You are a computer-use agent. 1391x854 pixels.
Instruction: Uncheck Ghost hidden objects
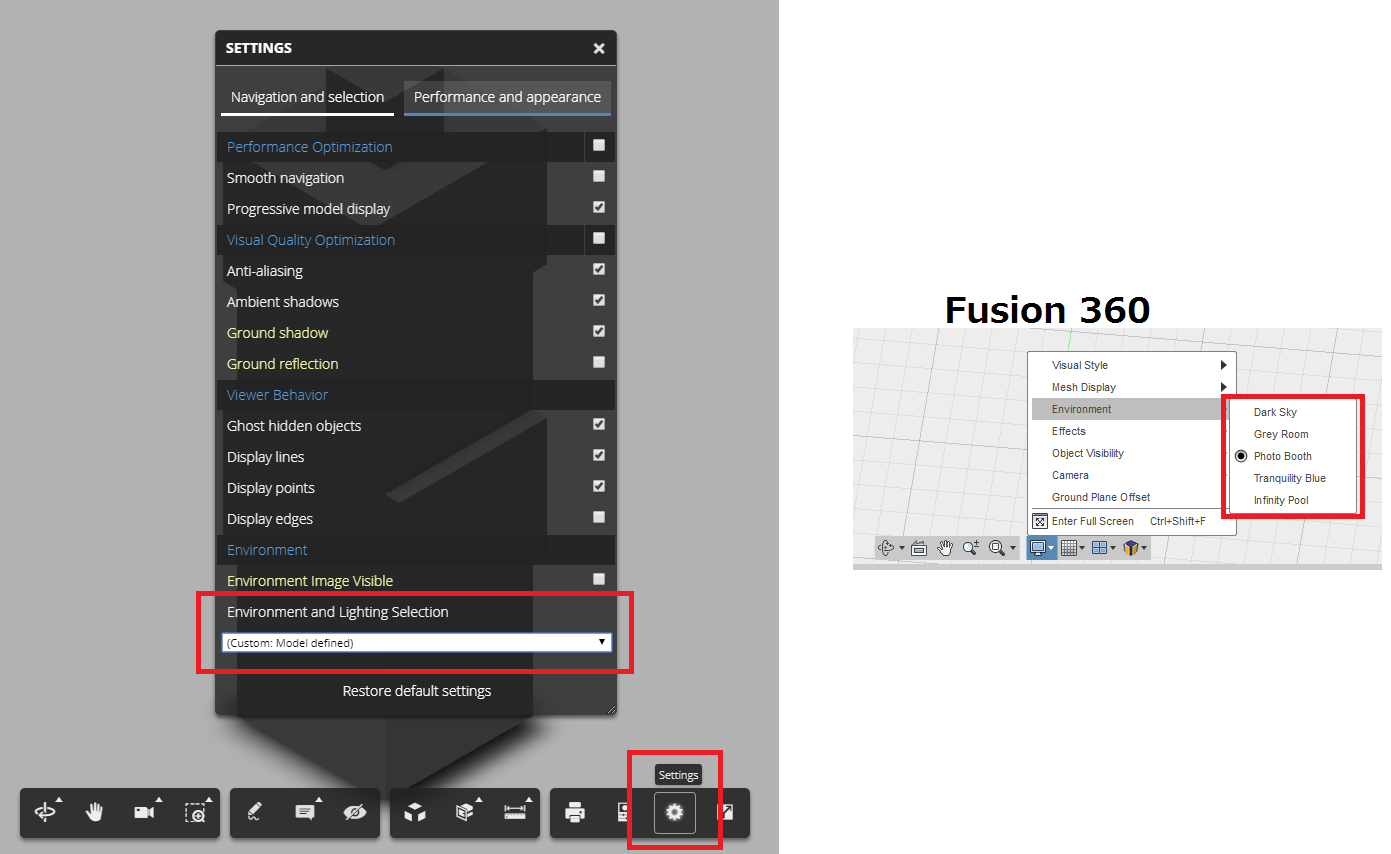coord(599,425)
